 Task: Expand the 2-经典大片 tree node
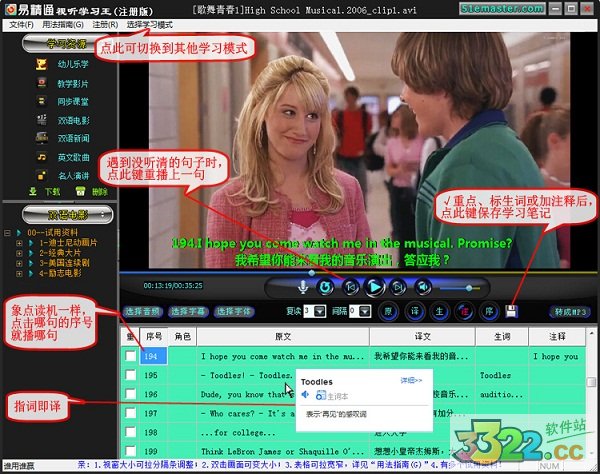tap(19, 253)
